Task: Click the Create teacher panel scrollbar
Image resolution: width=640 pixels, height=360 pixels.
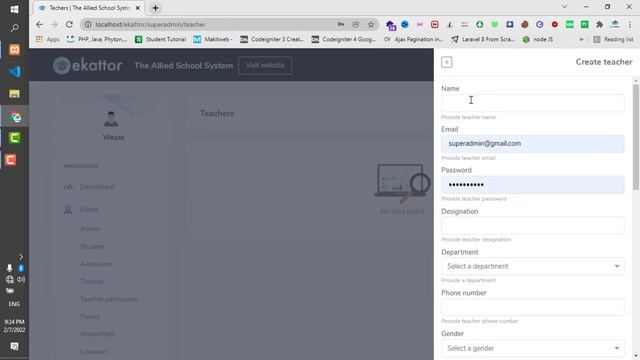Action: [636, 136]
